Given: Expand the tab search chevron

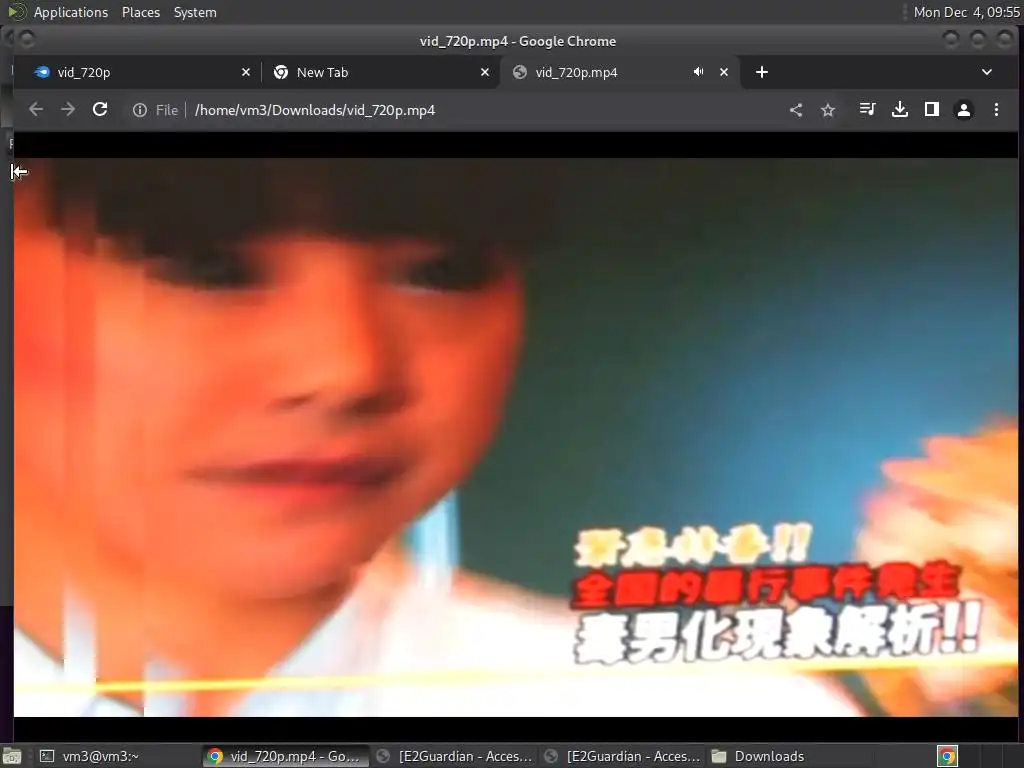Looking at the screenshot, I should [987, 72].
